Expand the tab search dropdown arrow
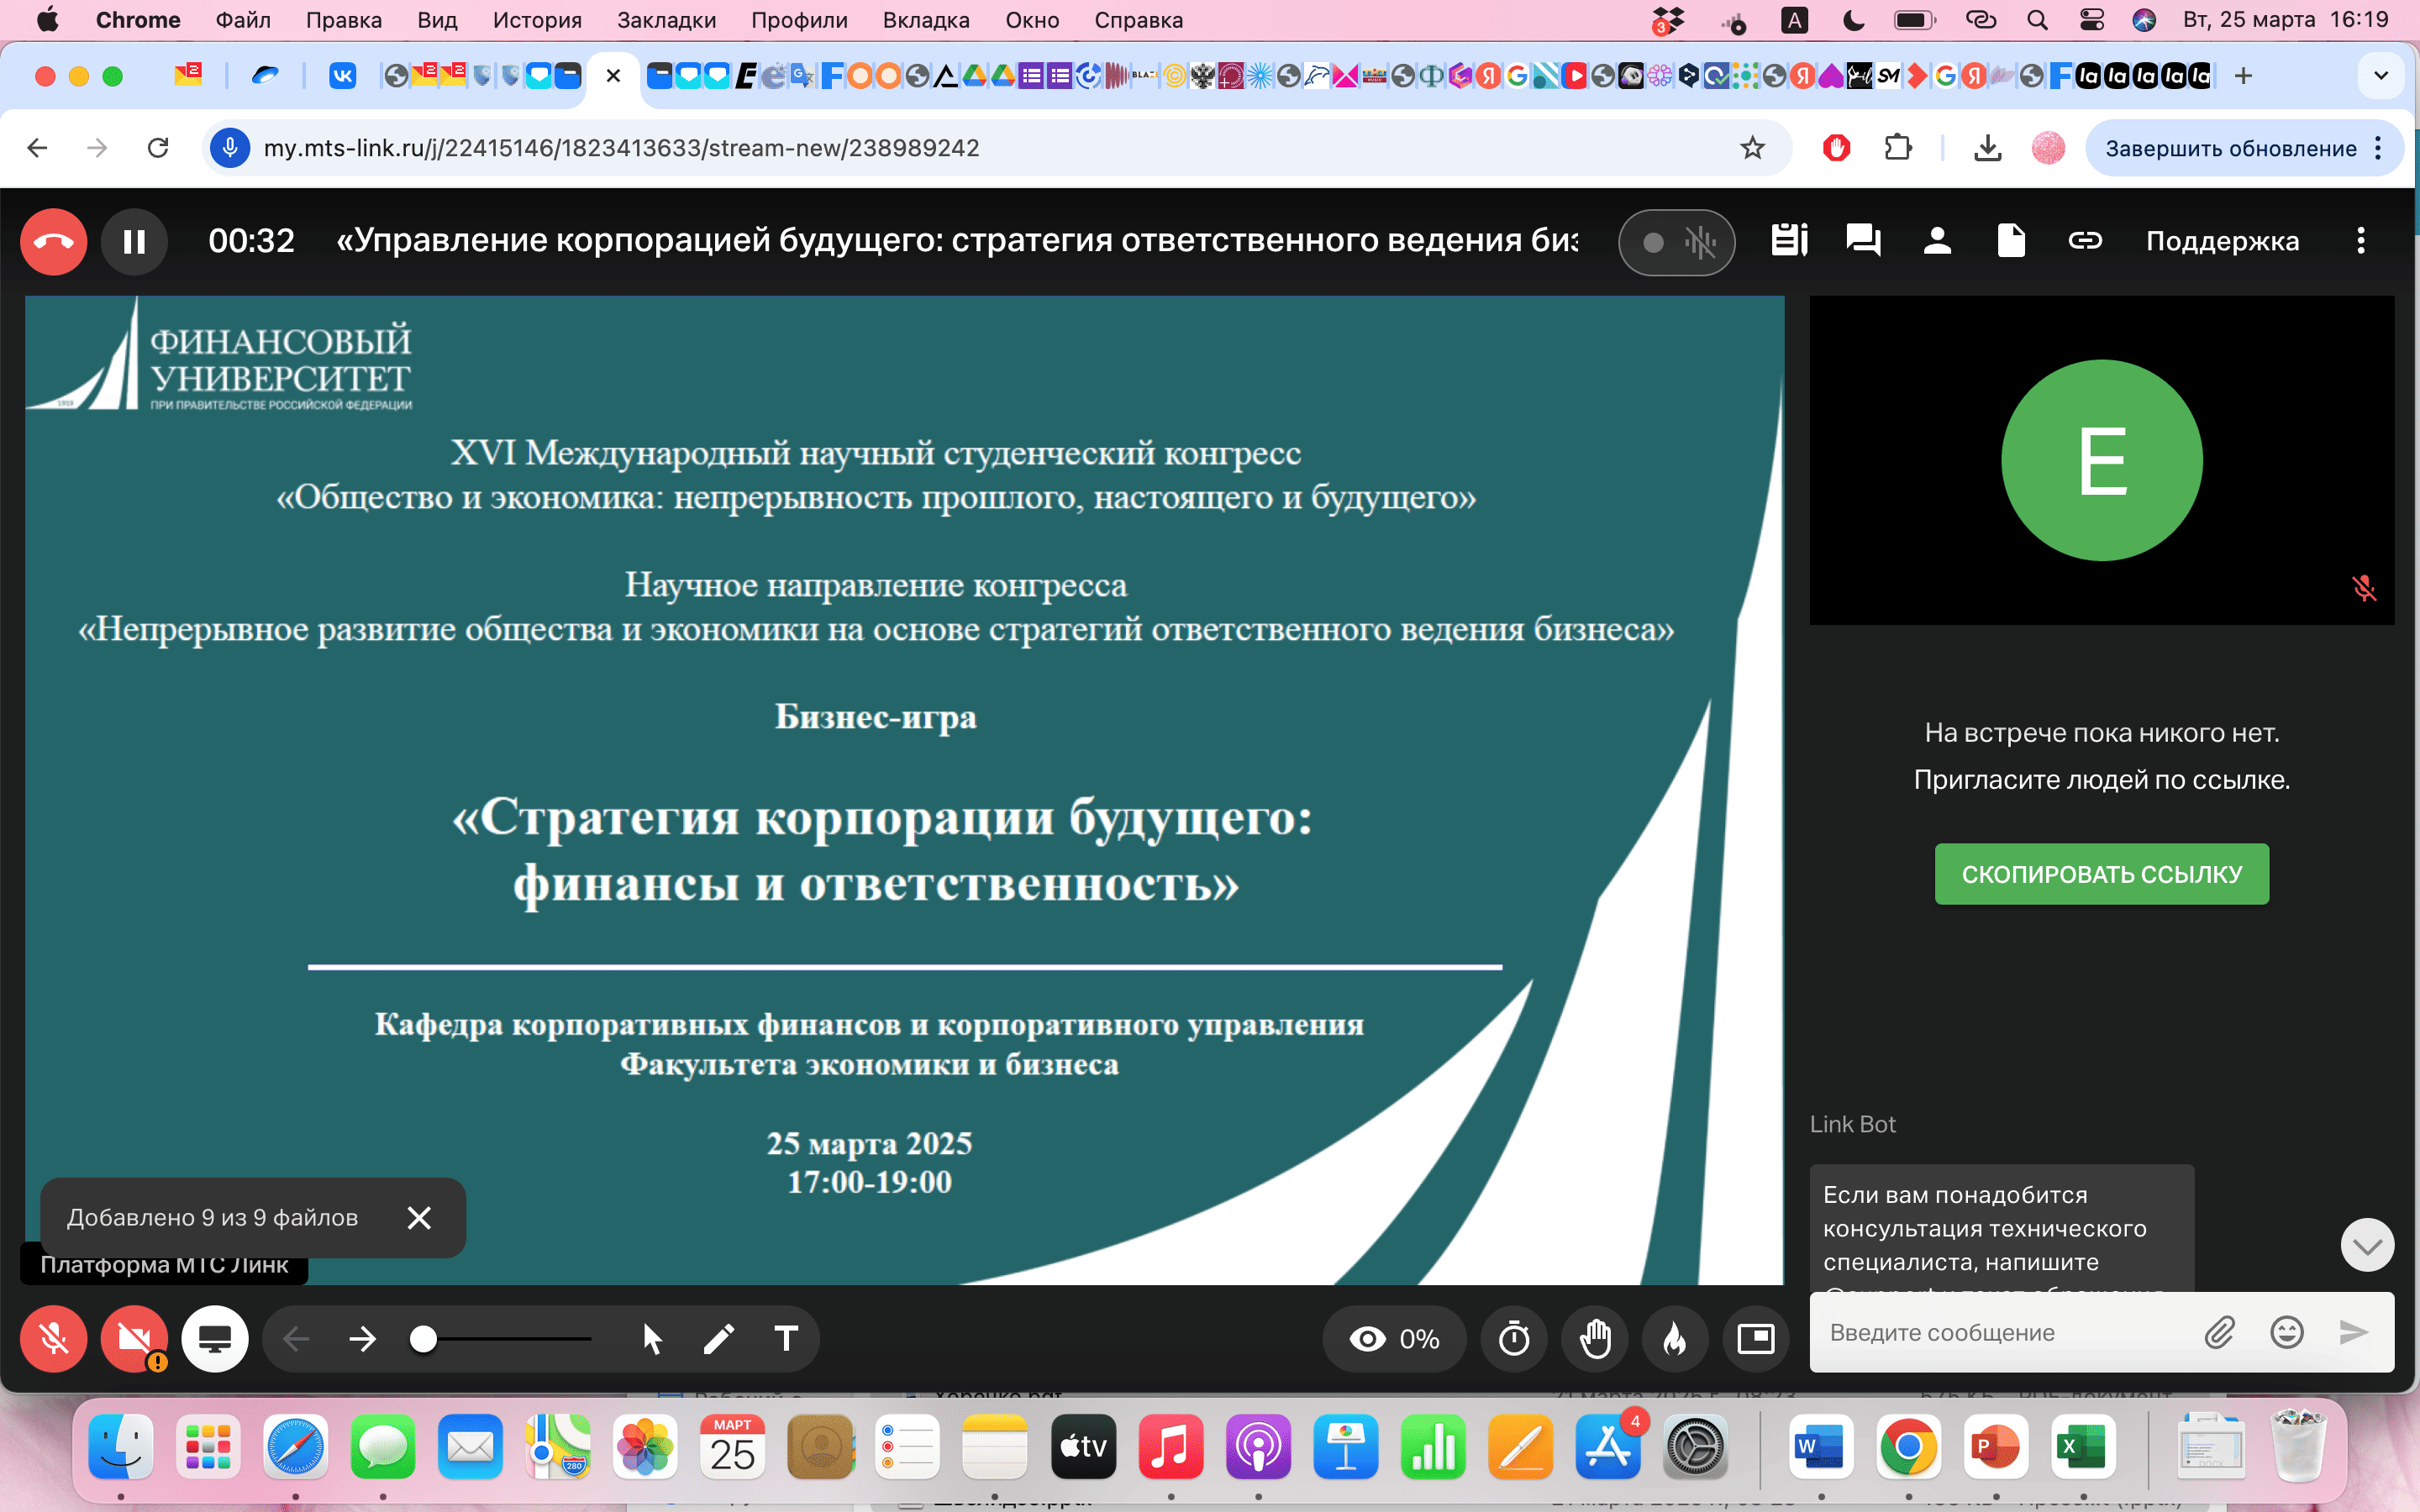This screenshot has width=2420, height=1512. coord(2381,76)
